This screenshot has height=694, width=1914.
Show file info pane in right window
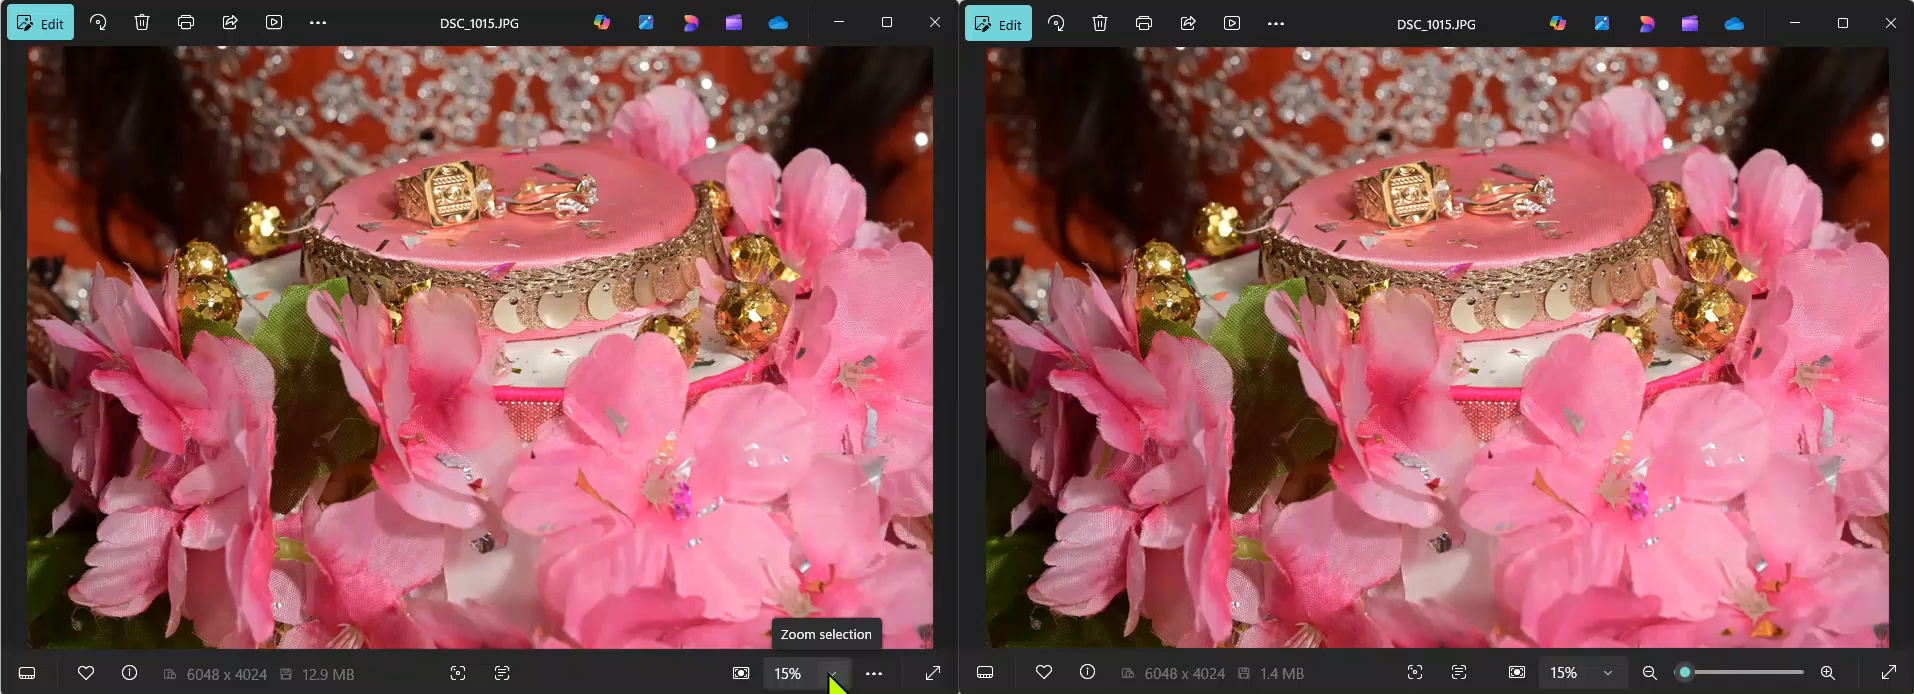coord(1087,672)
